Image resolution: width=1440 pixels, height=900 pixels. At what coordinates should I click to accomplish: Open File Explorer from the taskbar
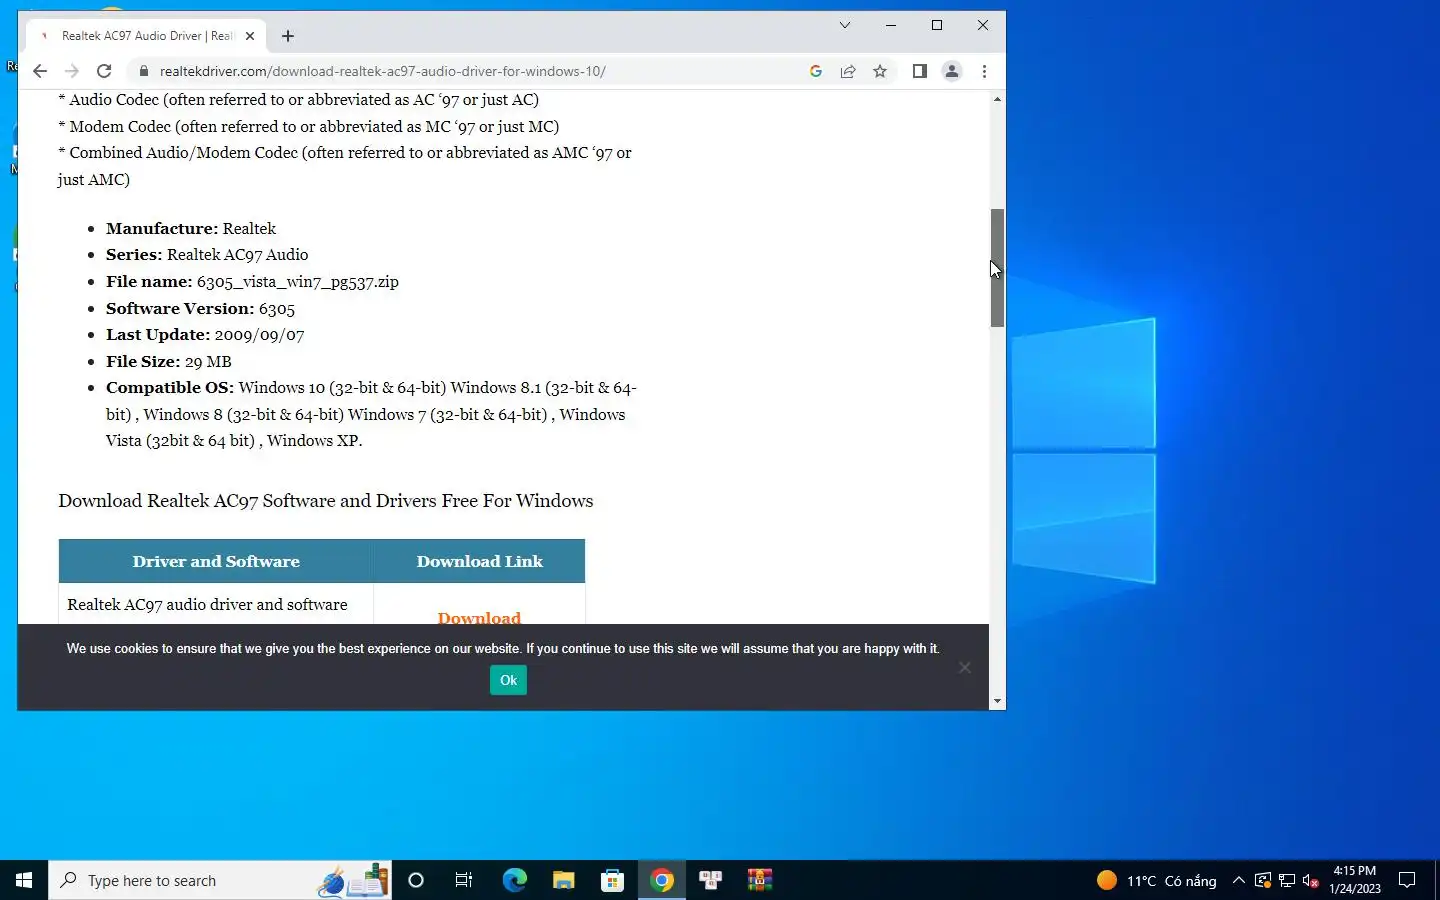564,880
